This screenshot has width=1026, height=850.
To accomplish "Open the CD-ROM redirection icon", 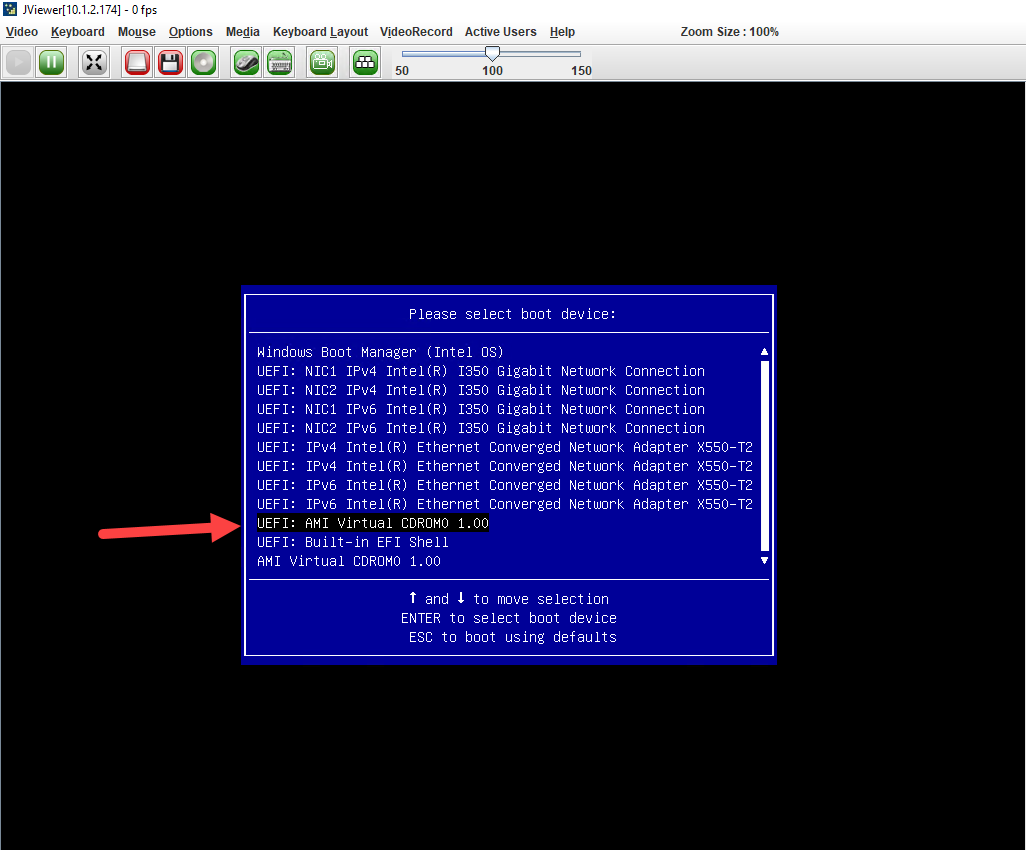I will pos(203,62).
